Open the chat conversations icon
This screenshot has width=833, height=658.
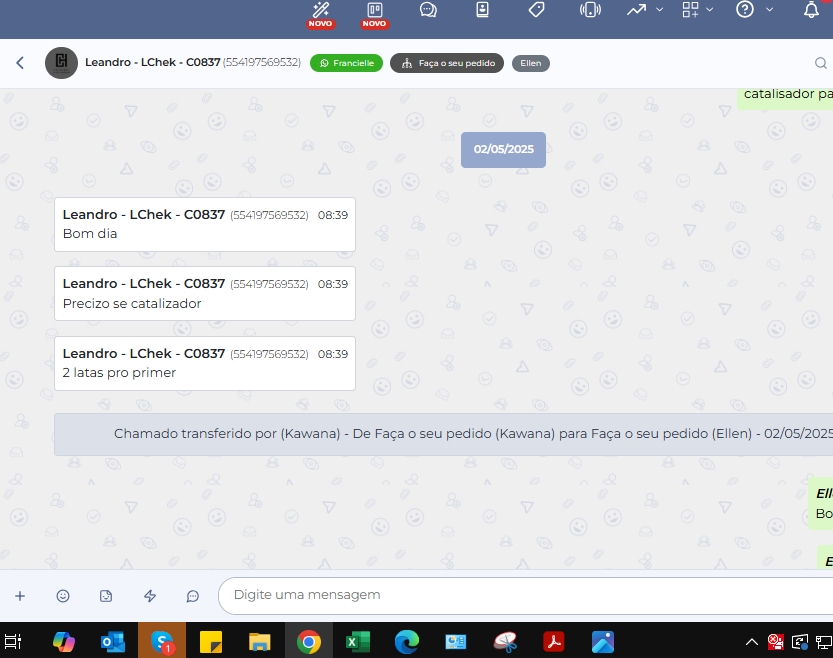click(428, 10)
